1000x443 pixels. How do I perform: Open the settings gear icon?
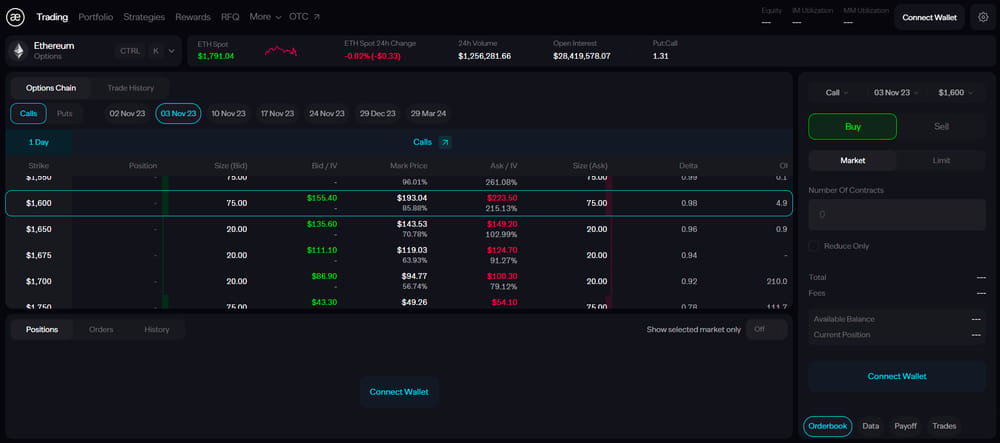coord(983,17)
